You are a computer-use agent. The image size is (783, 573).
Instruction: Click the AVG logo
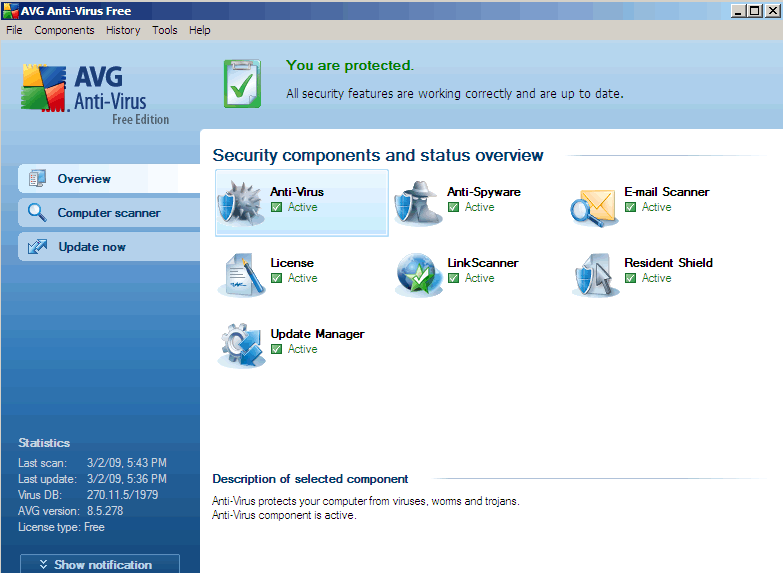click(x=95, y=94)
